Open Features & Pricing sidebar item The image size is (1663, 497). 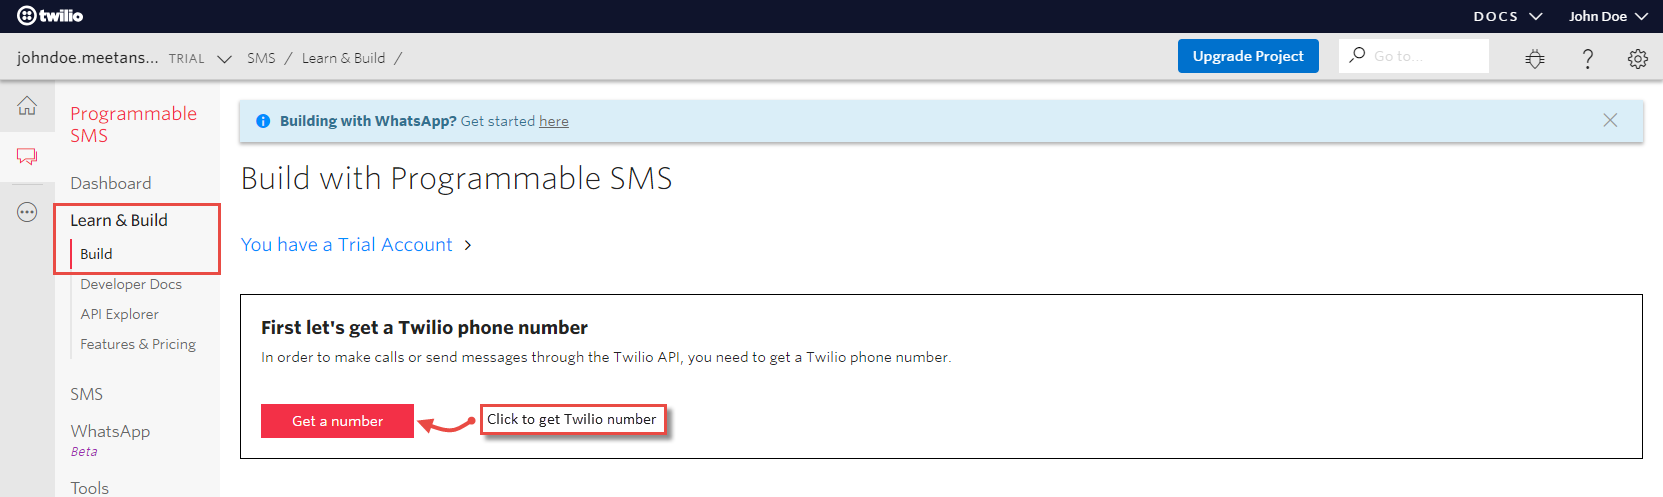click(x=138, y=344)
